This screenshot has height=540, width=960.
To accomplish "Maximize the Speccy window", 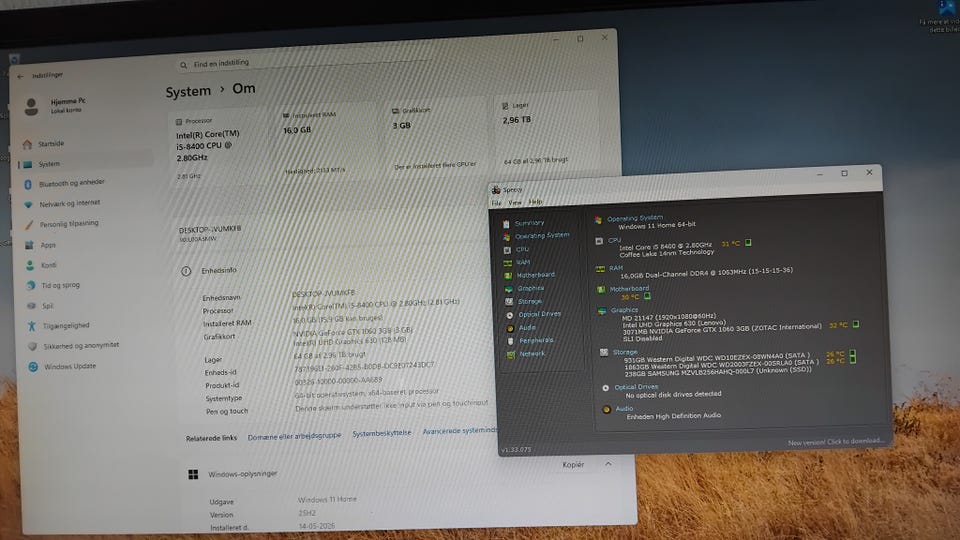I will pos(844,173).
